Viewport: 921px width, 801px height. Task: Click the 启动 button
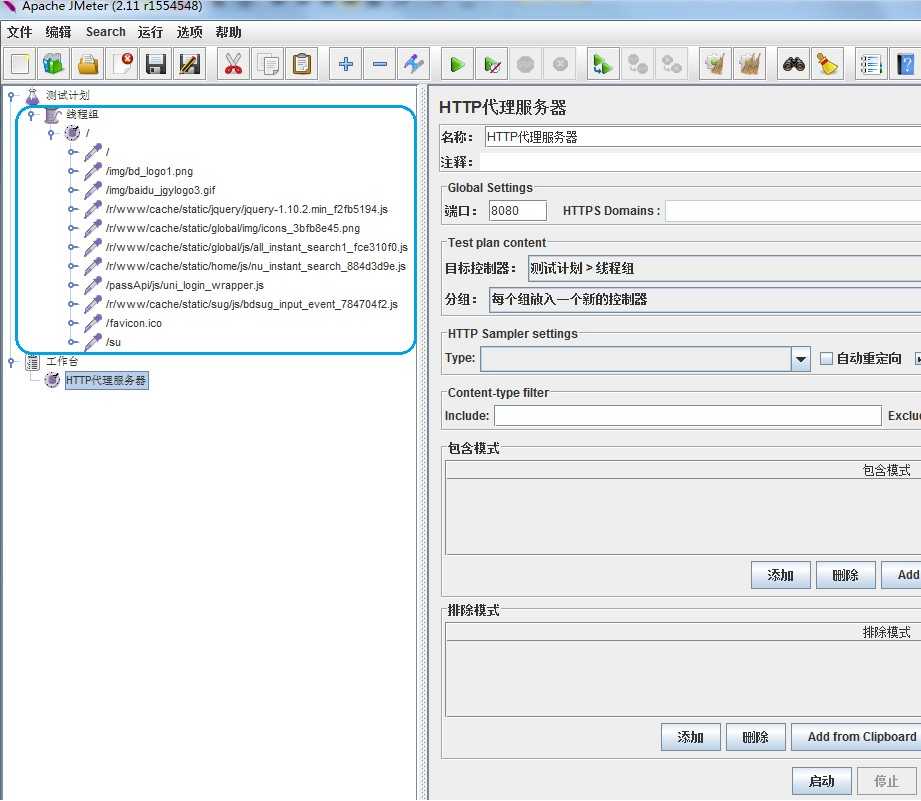pyautogui.click(x=821, y=781)
